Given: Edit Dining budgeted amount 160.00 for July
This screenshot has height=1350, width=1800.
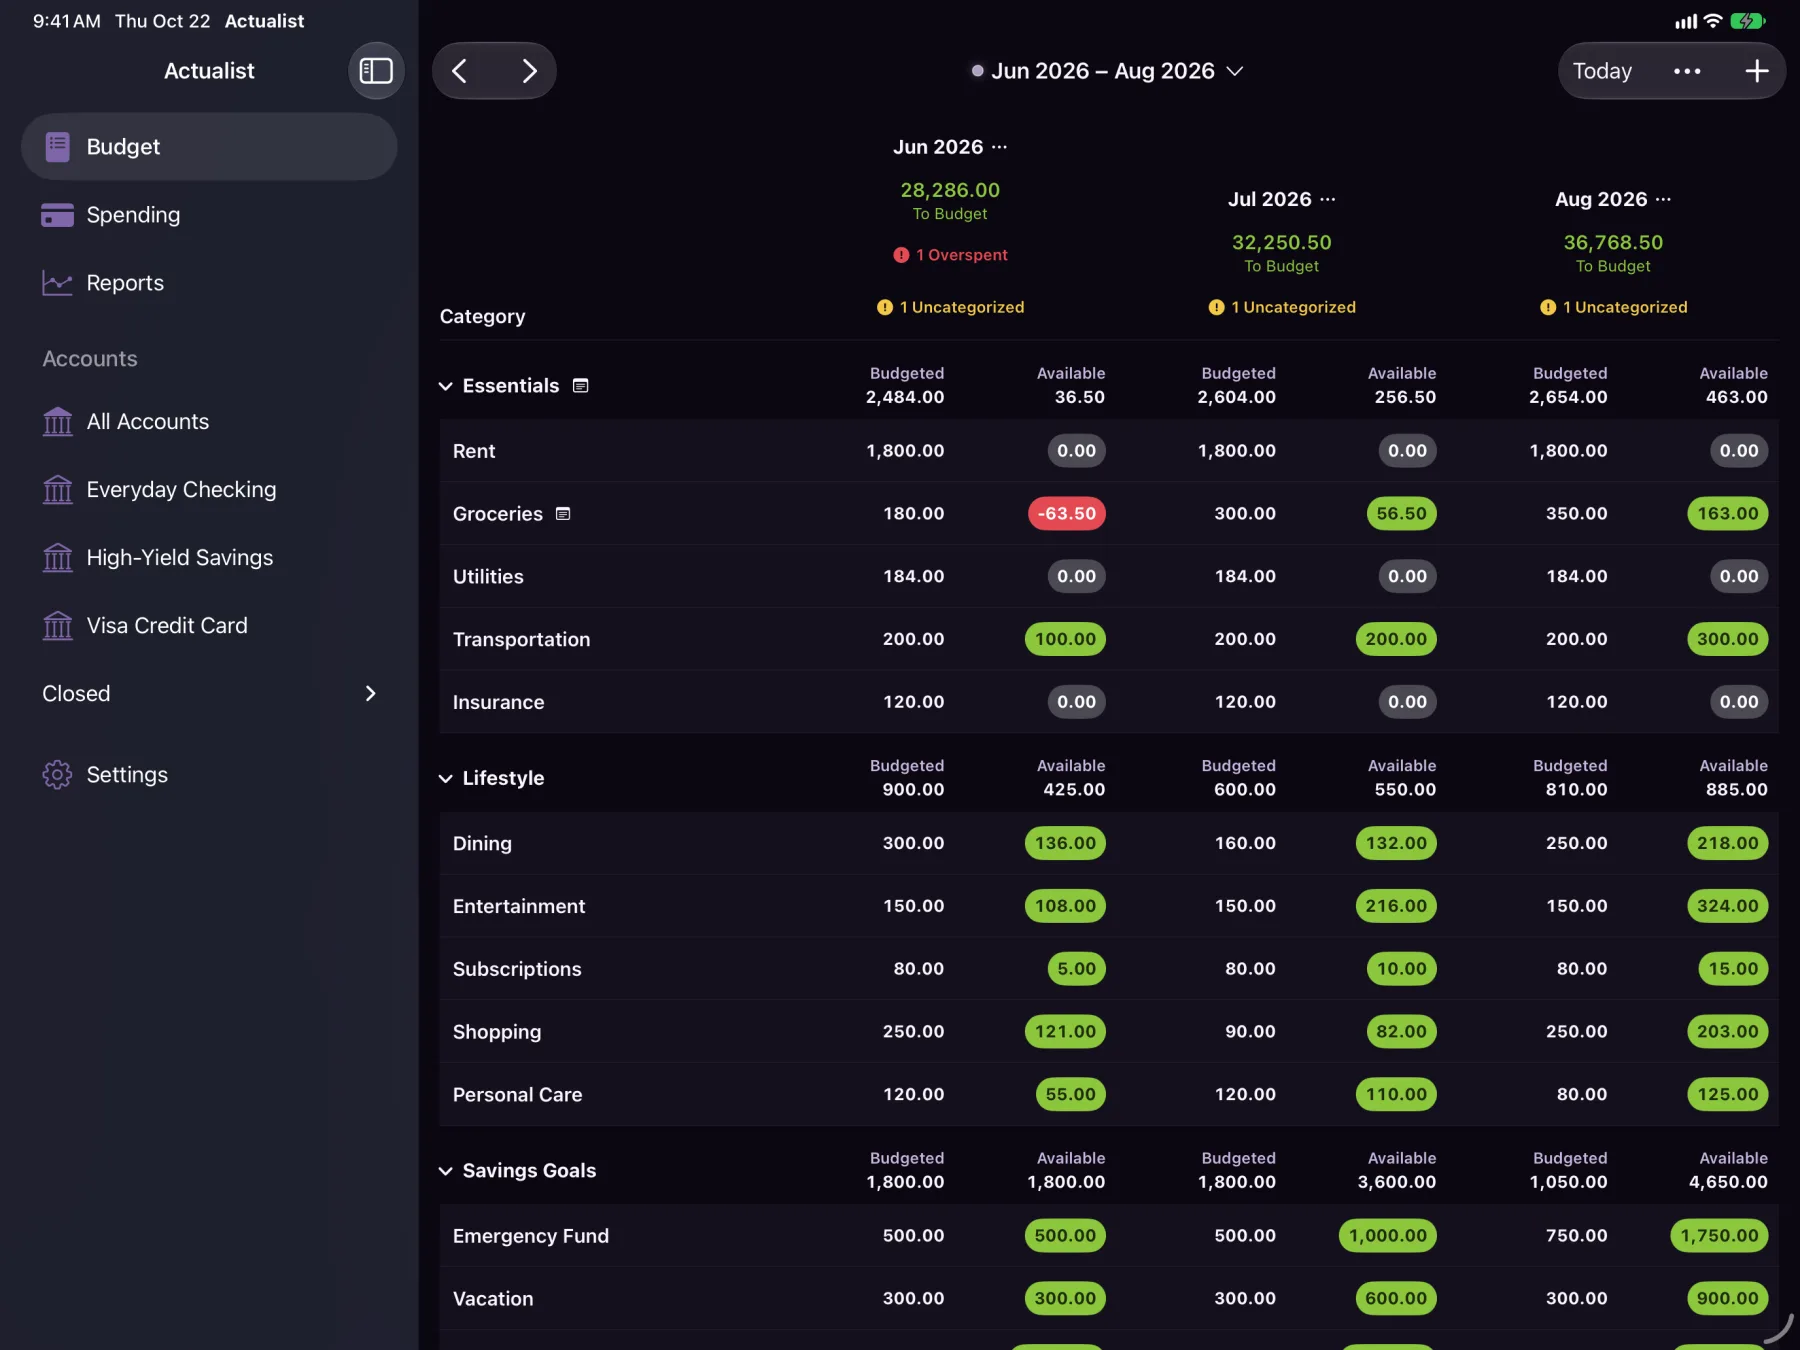Looking at the screenshot, I should 1245,843.
